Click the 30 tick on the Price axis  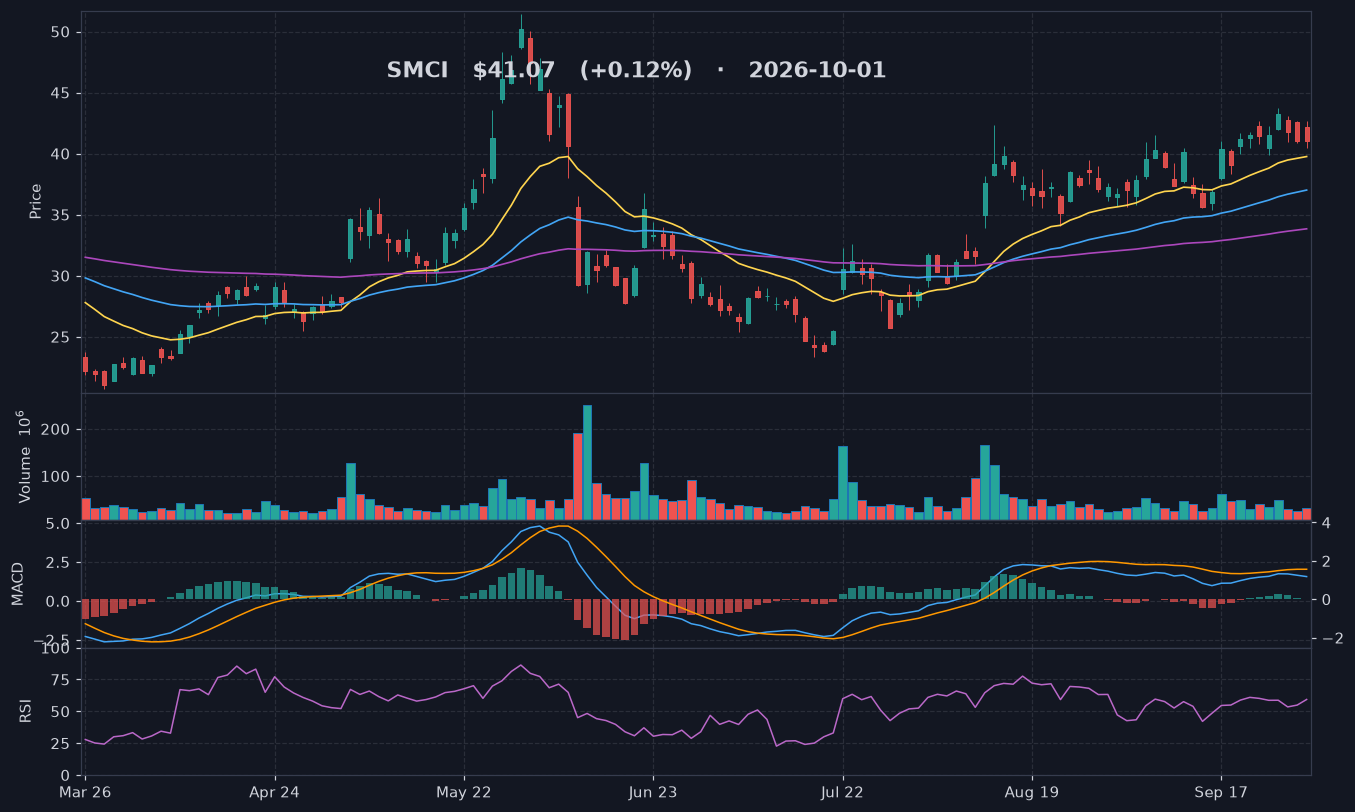point(60,277)
